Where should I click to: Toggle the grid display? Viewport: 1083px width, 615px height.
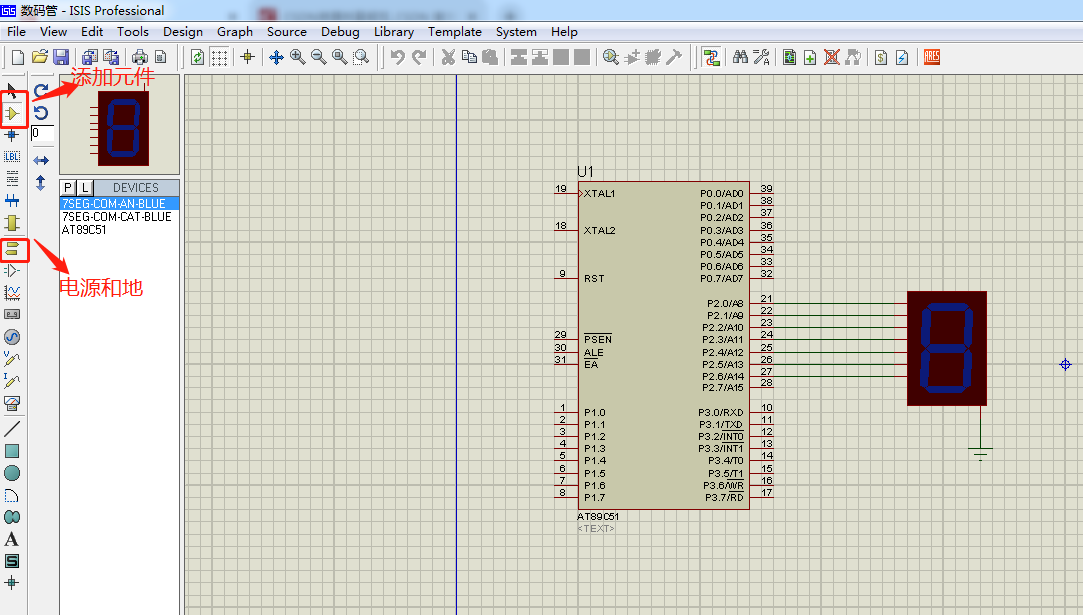point(220,57)
